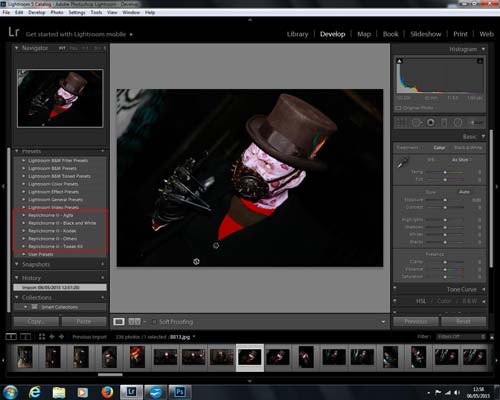Expand Replichrome II - Kodak preset folder
The width and height of the screenshot is (500, 400).
click(x=24, y=231)
